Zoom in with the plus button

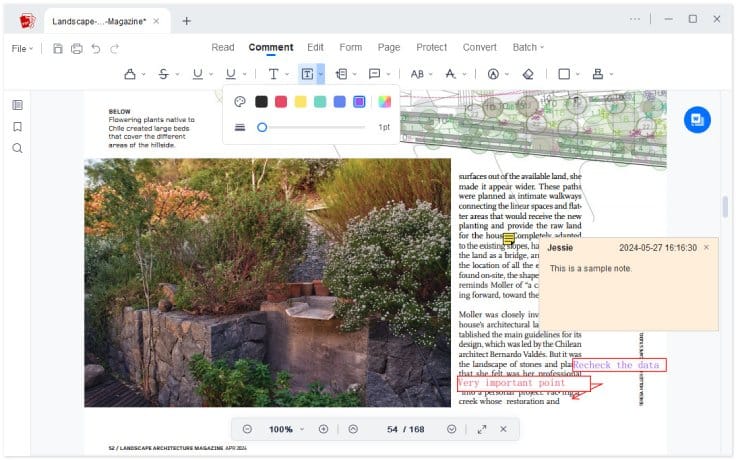pyautogui.click(x=323, y=429)
